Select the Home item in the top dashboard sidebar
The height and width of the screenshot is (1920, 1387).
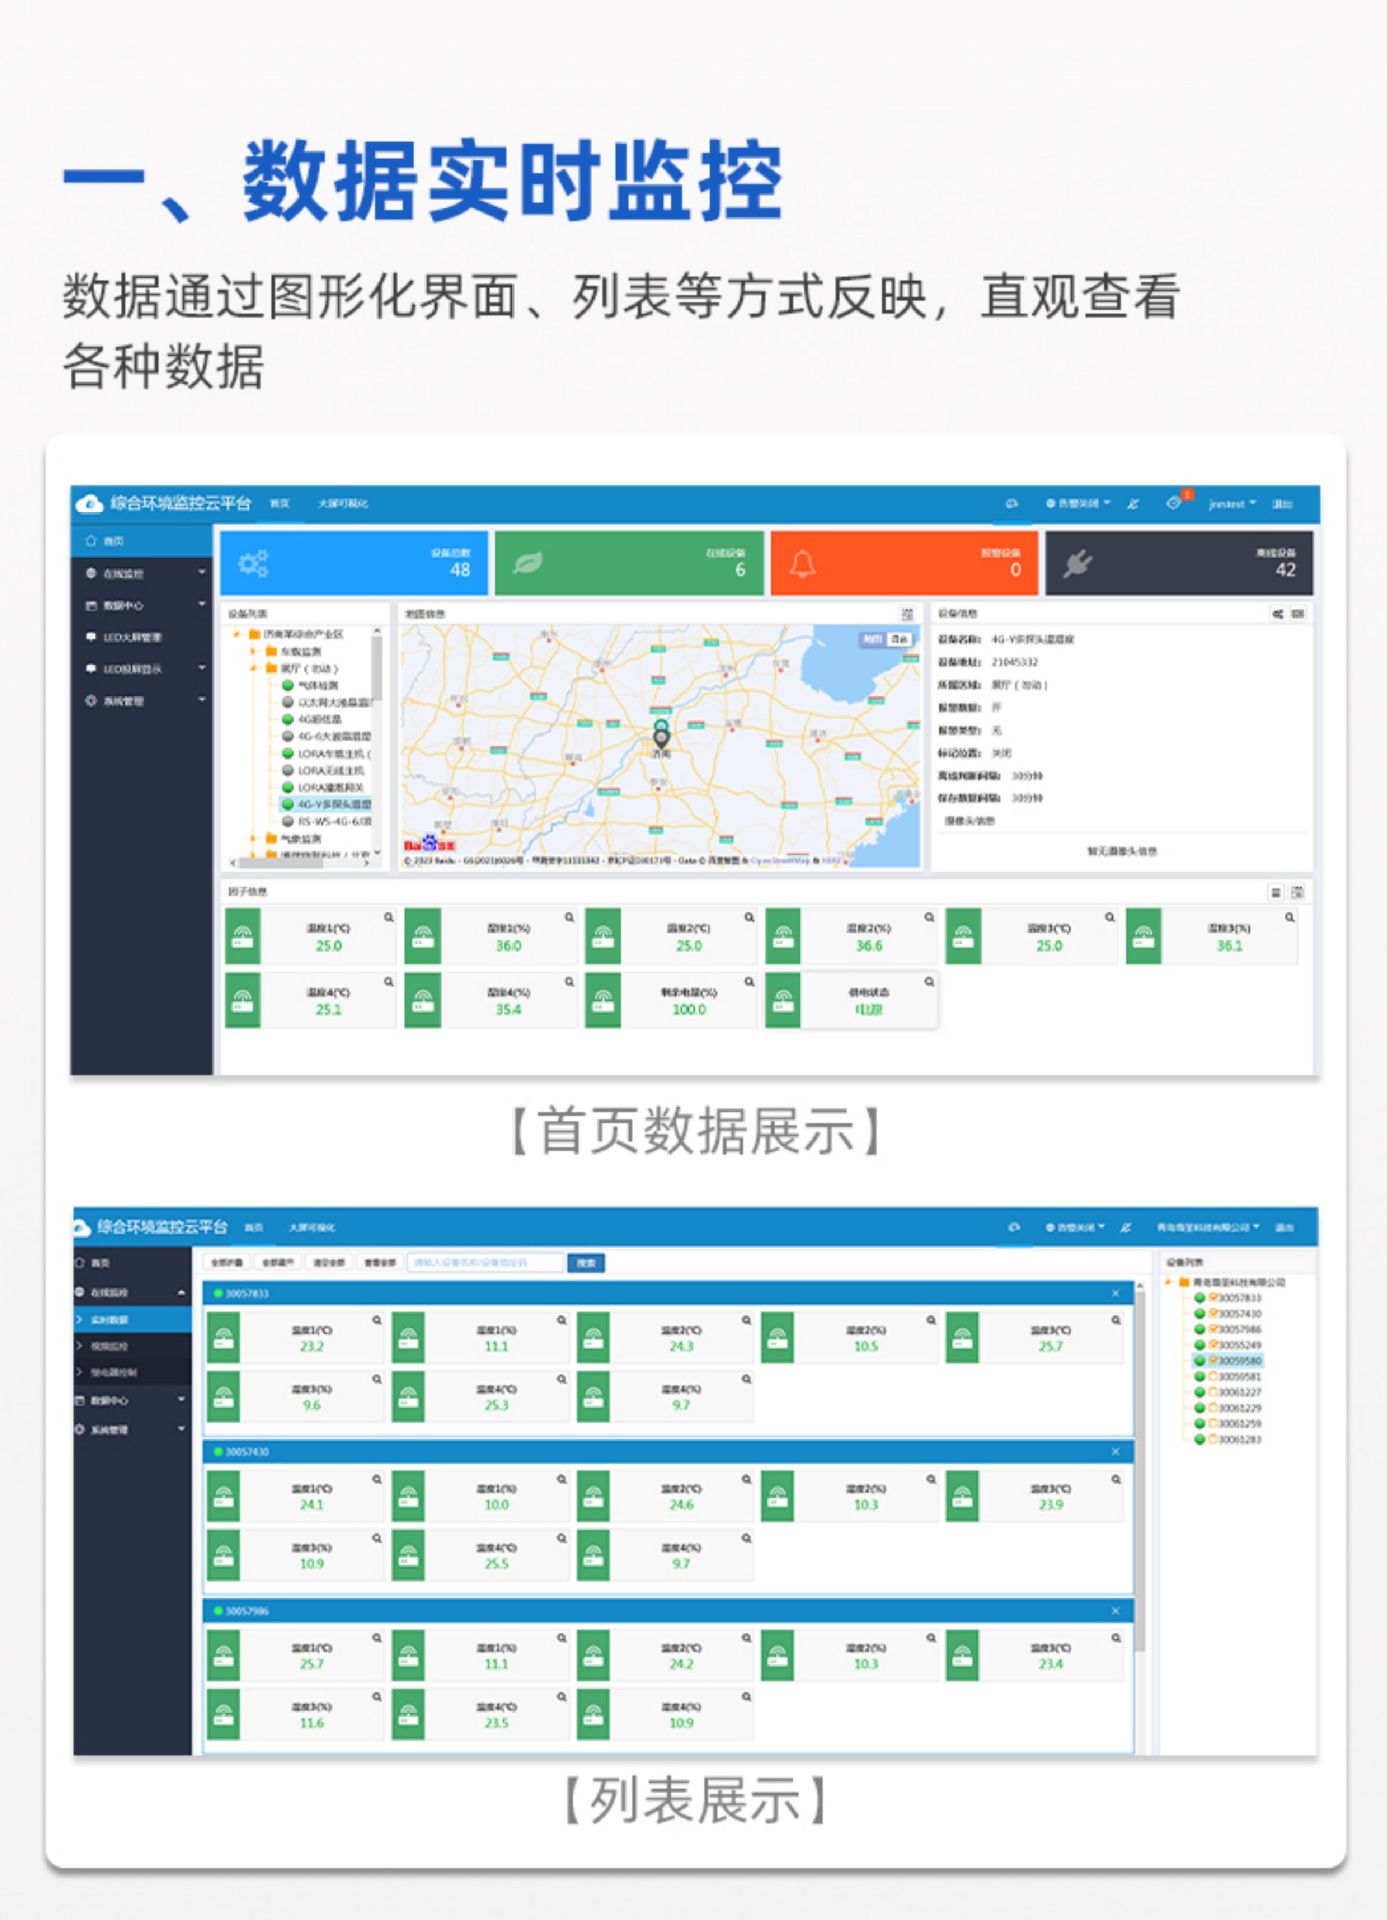pos(142,540)
